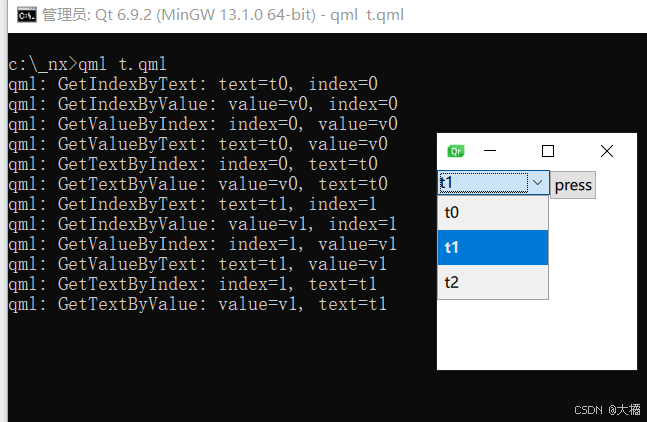Click the press button
This screenshot has width=647, height=422.
573,185
